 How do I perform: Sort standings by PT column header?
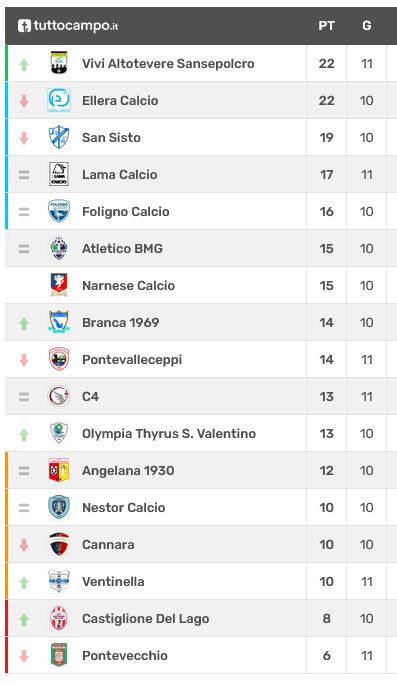[x=326, y=26]
